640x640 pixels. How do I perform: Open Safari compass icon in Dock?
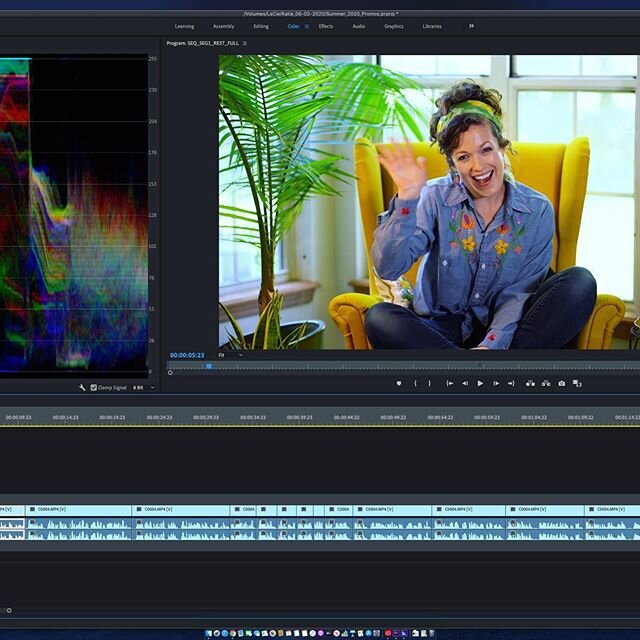coord(225,633)
